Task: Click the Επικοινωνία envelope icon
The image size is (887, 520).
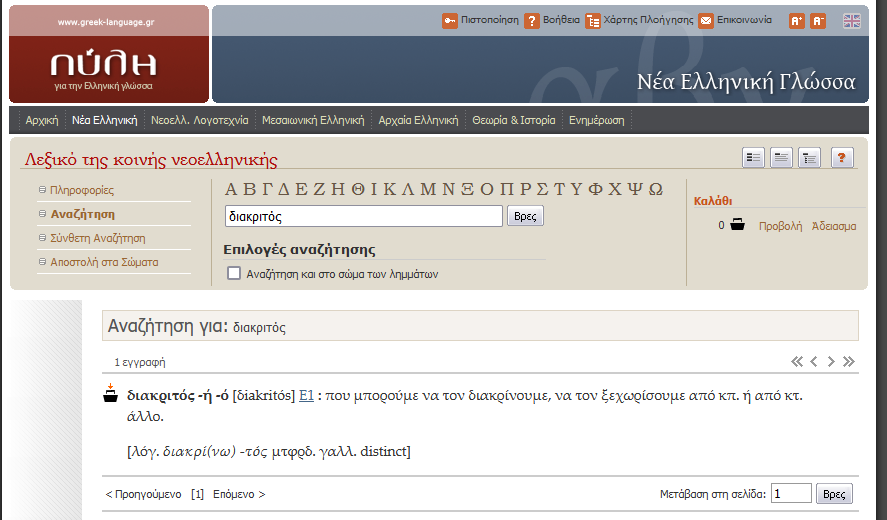Action: coord(706,21)
